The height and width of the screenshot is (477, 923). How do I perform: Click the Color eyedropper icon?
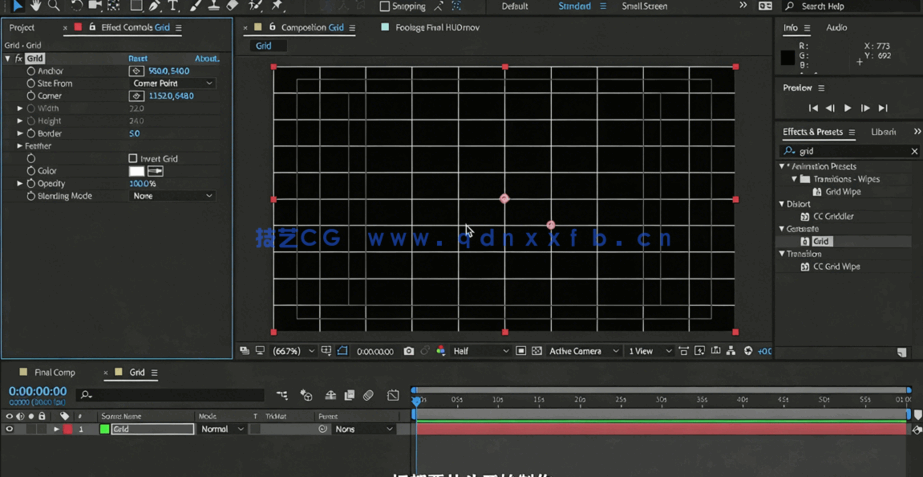155,171
